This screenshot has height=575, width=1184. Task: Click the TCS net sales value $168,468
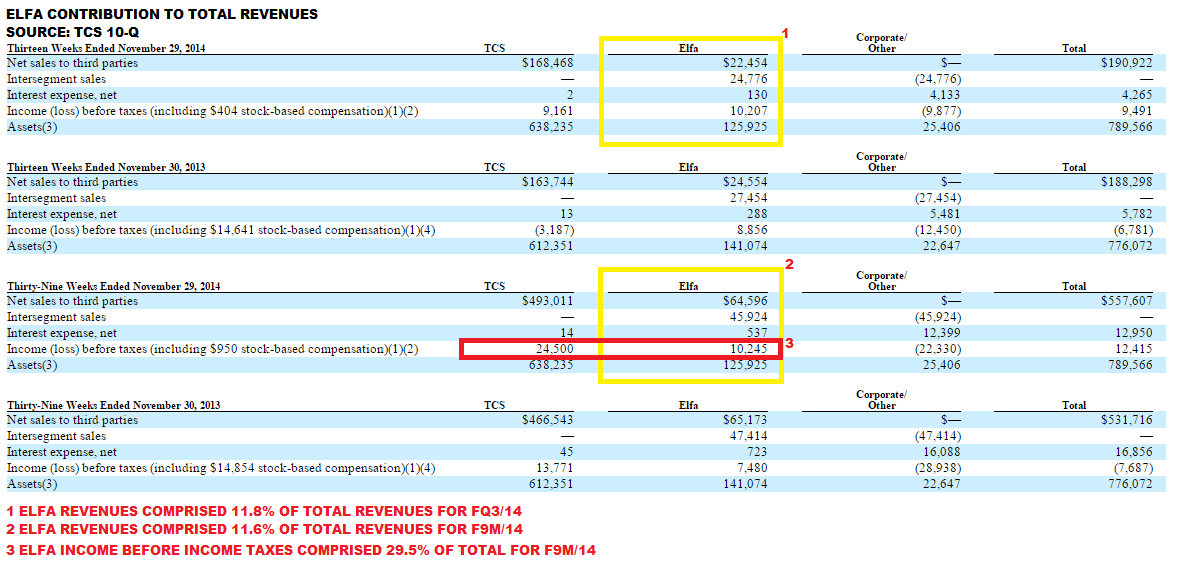coord(548,63)
